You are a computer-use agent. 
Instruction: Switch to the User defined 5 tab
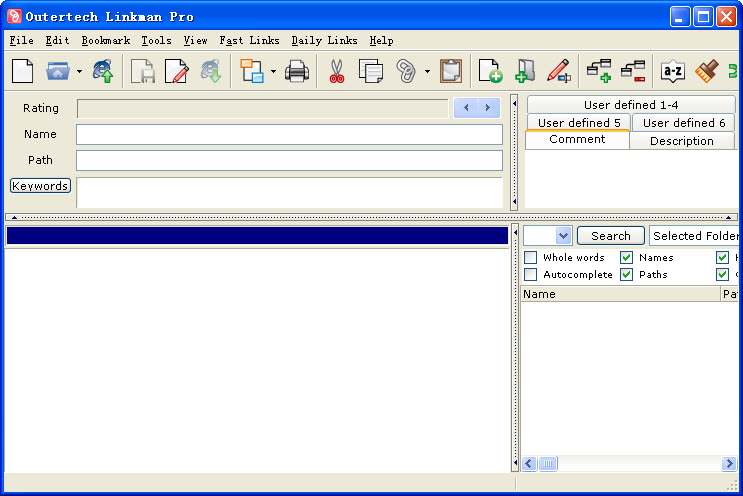(x=579, y=123)
